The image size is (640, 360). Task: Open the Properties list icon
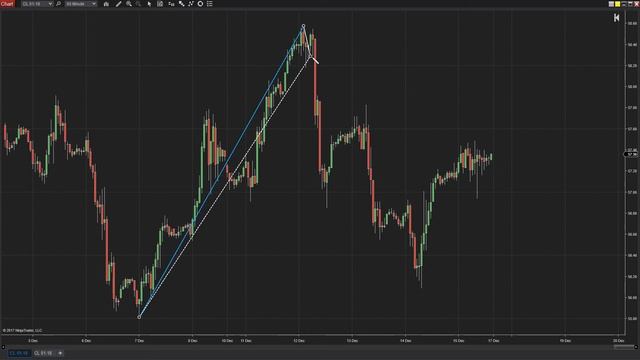click(209, 4)
